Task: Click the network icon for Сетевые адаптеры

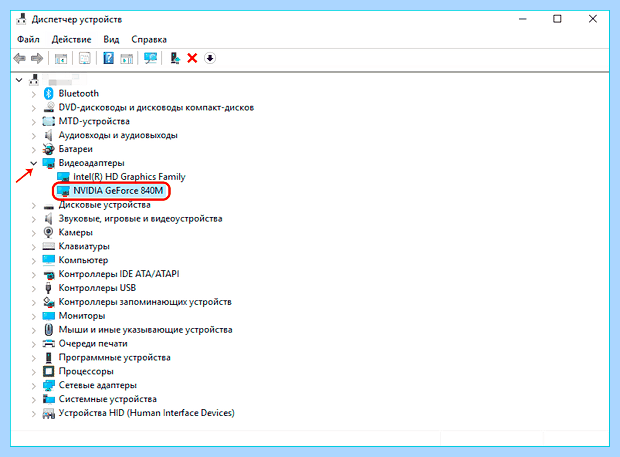Action: click(49, 385)
